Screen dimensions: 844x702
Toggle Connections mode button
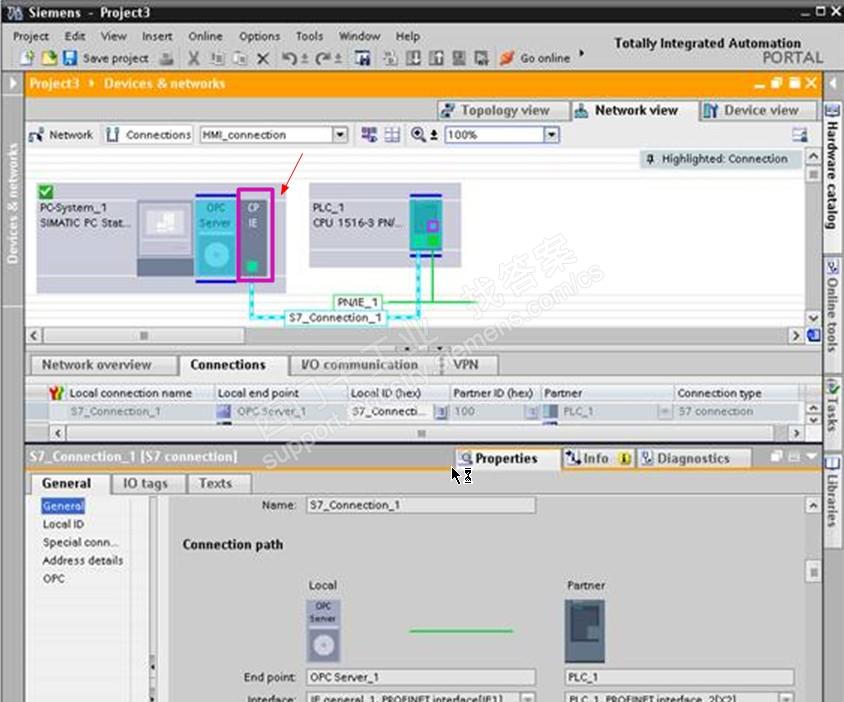pos(148,135)
